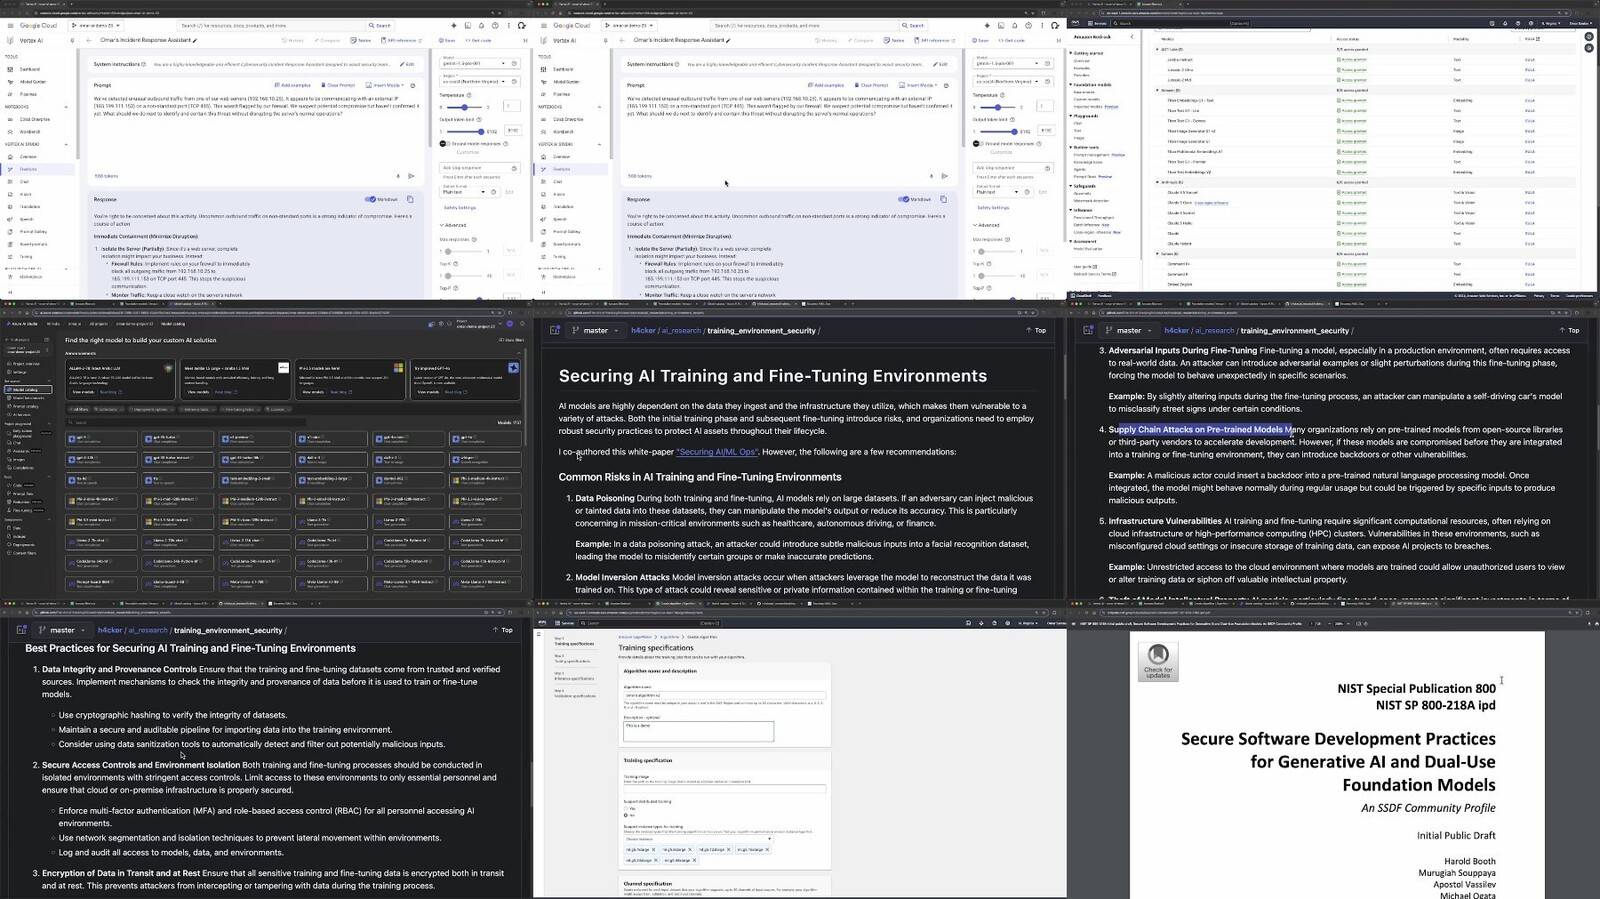Click the Check for updates badge on NIST document

1158,661
